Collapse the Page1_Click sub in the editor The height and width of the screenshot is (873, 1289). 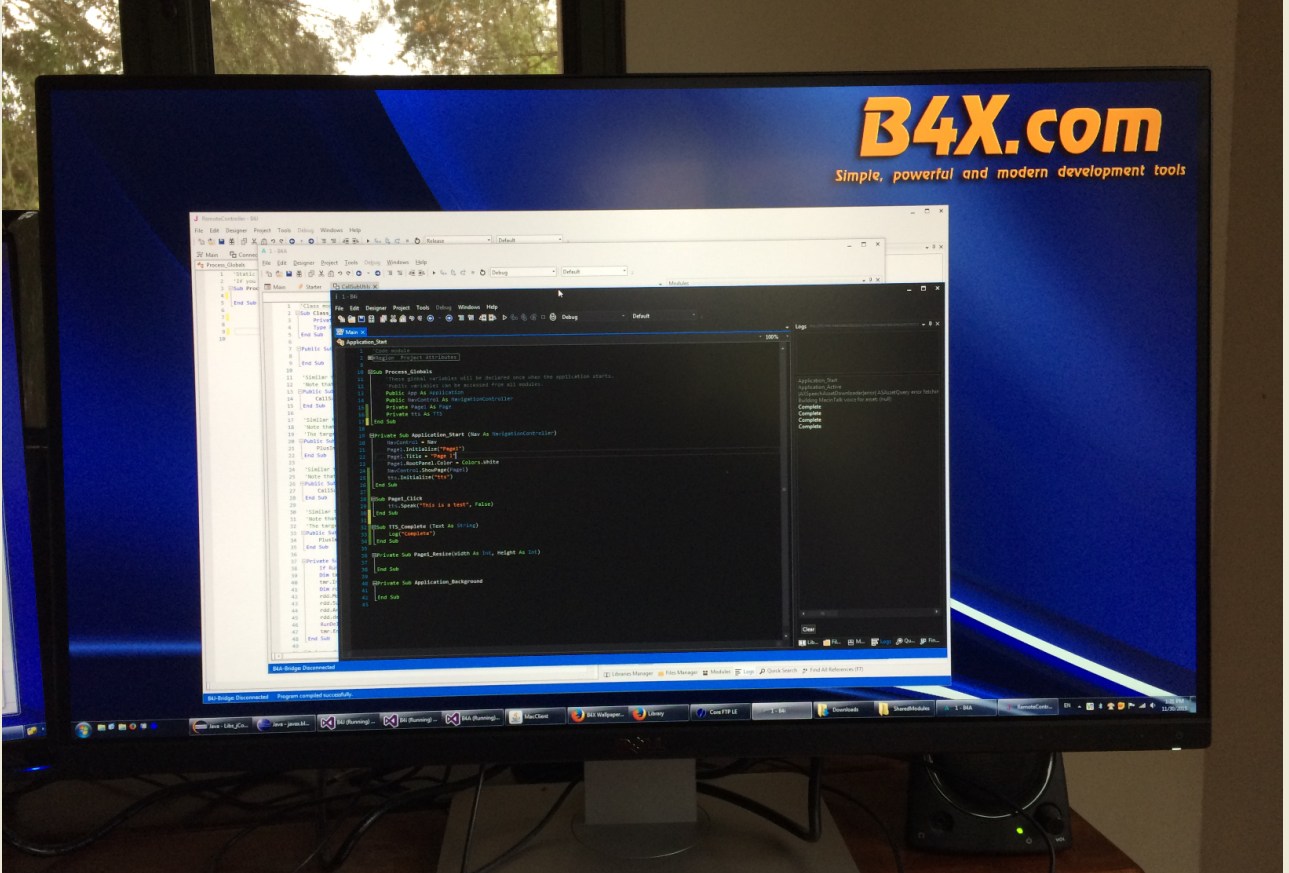point(371,498)
